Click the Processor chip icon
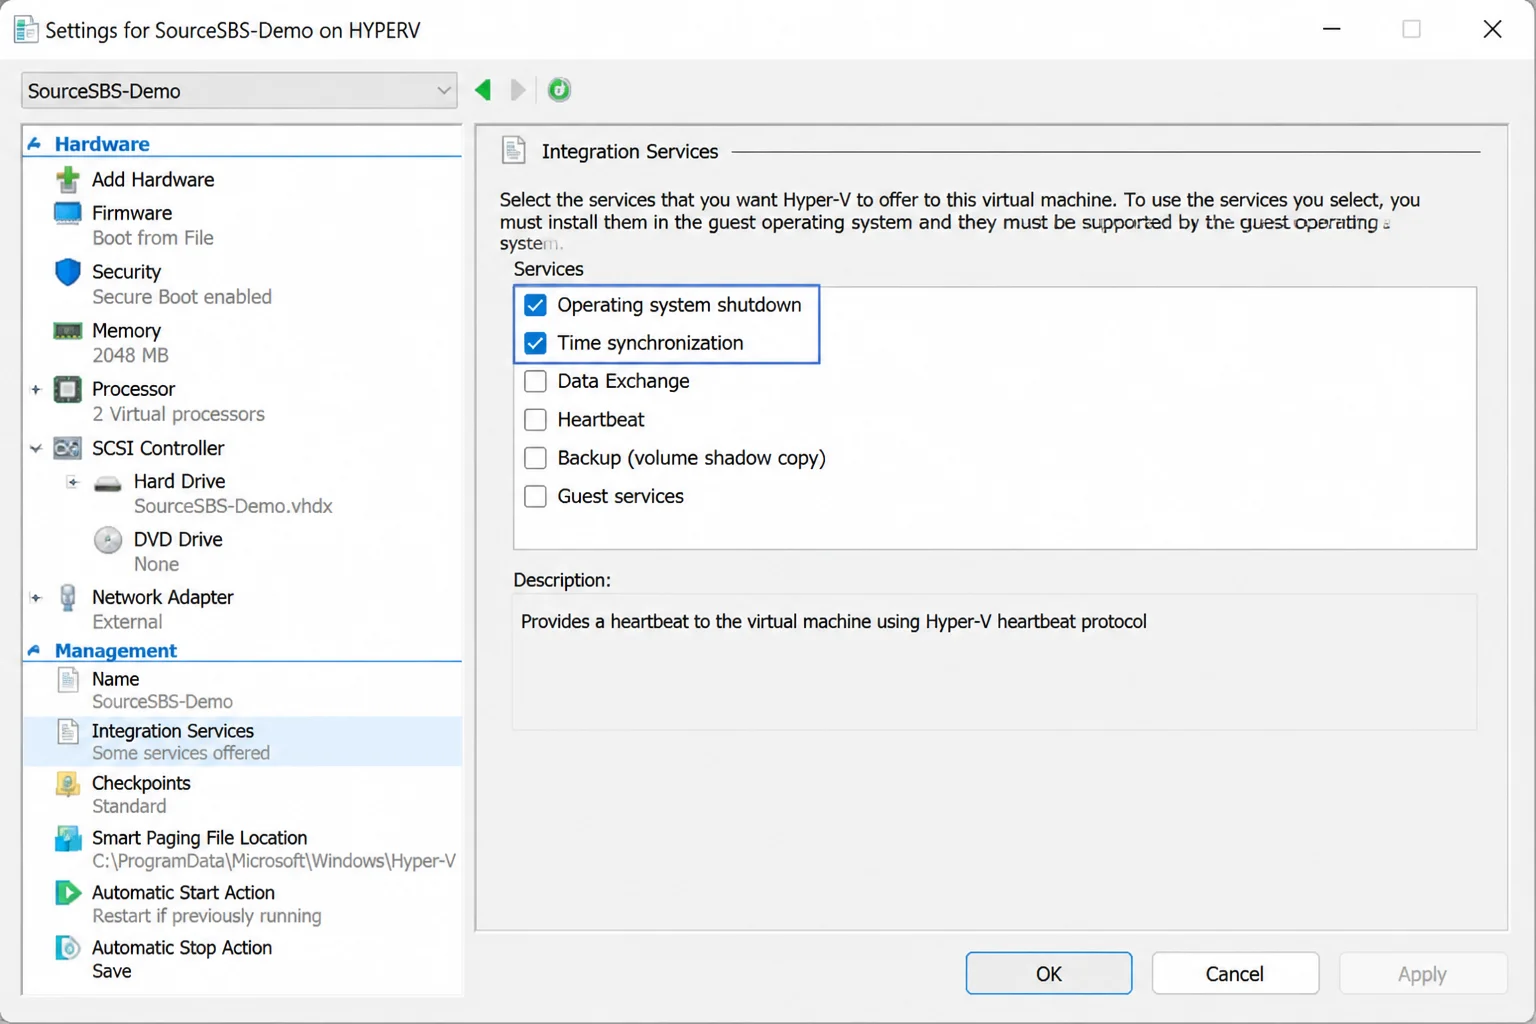This screenshot has width=1536, height=1024. point(67,389)
